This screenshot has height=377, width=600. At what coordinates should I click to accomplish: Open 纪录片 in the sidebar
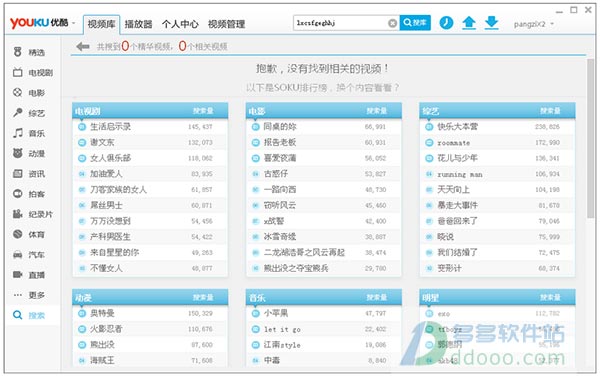pos(33,214)
